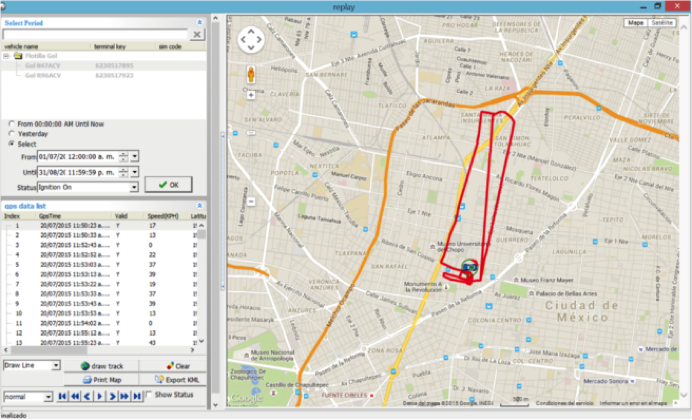Open the Status Ignition On dropdown
The width and height of the screenshot is (692, 420).
pos(134,188)
